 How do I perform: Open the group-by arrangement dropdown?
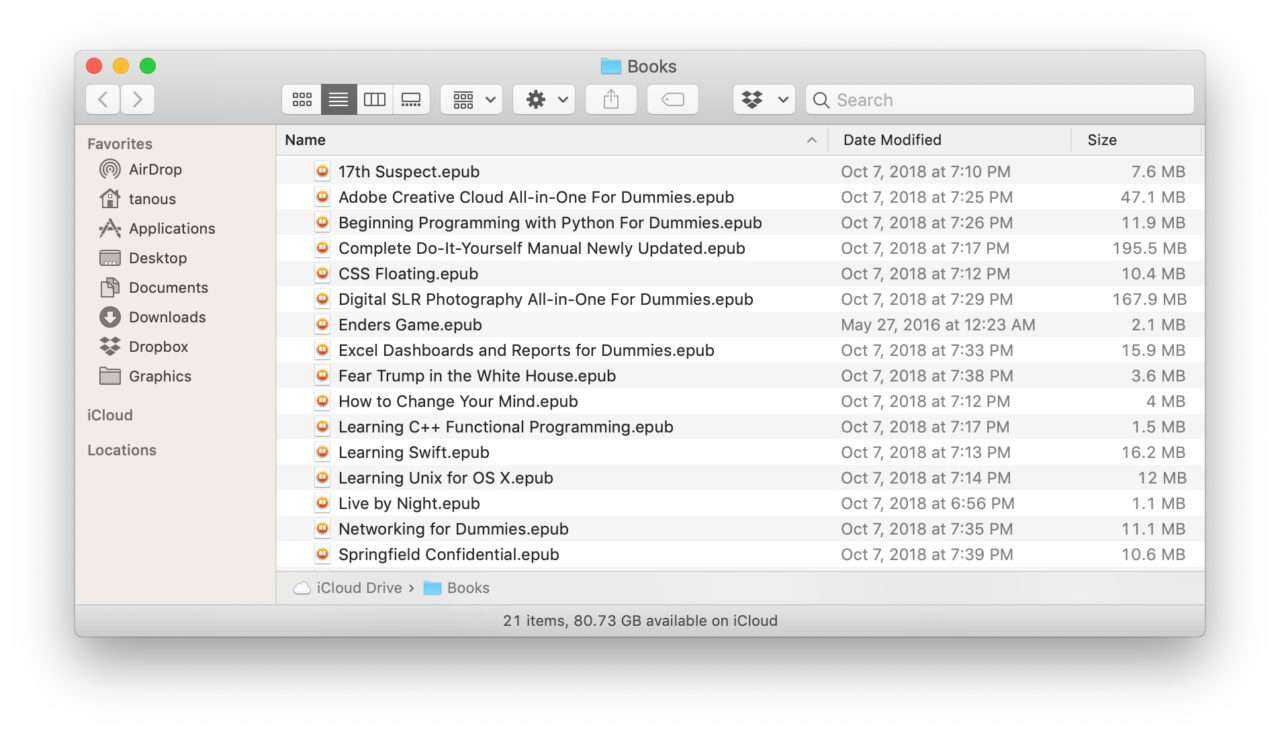pyautogui.click(x=471, y=100)
